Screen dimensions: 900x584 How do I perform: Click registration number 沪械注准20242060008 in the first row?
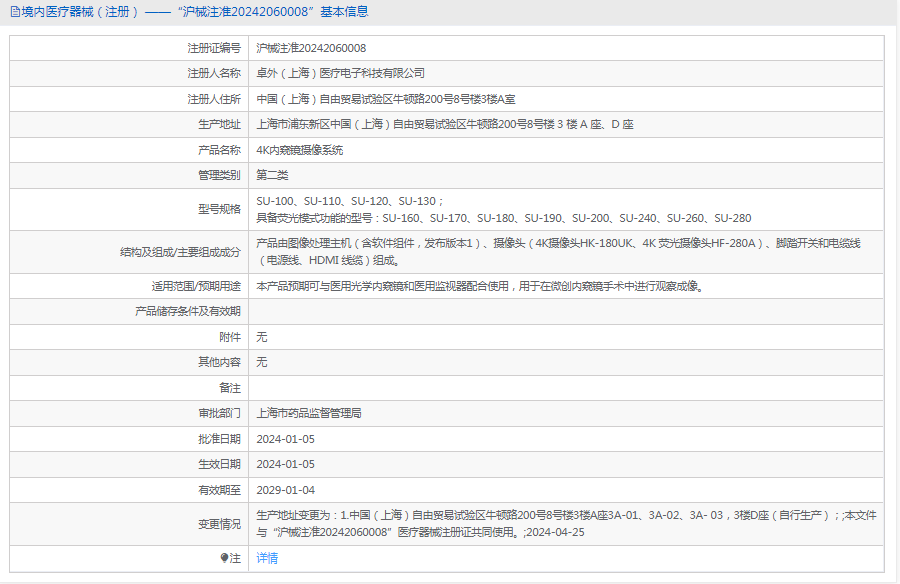(311, 48)
